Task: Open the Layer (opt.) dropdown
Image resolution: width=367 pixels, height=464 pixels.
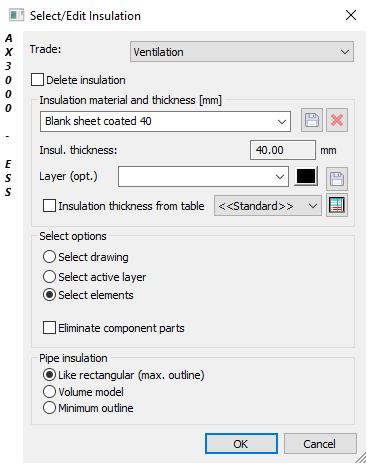Action: click(x=203, y=176)
